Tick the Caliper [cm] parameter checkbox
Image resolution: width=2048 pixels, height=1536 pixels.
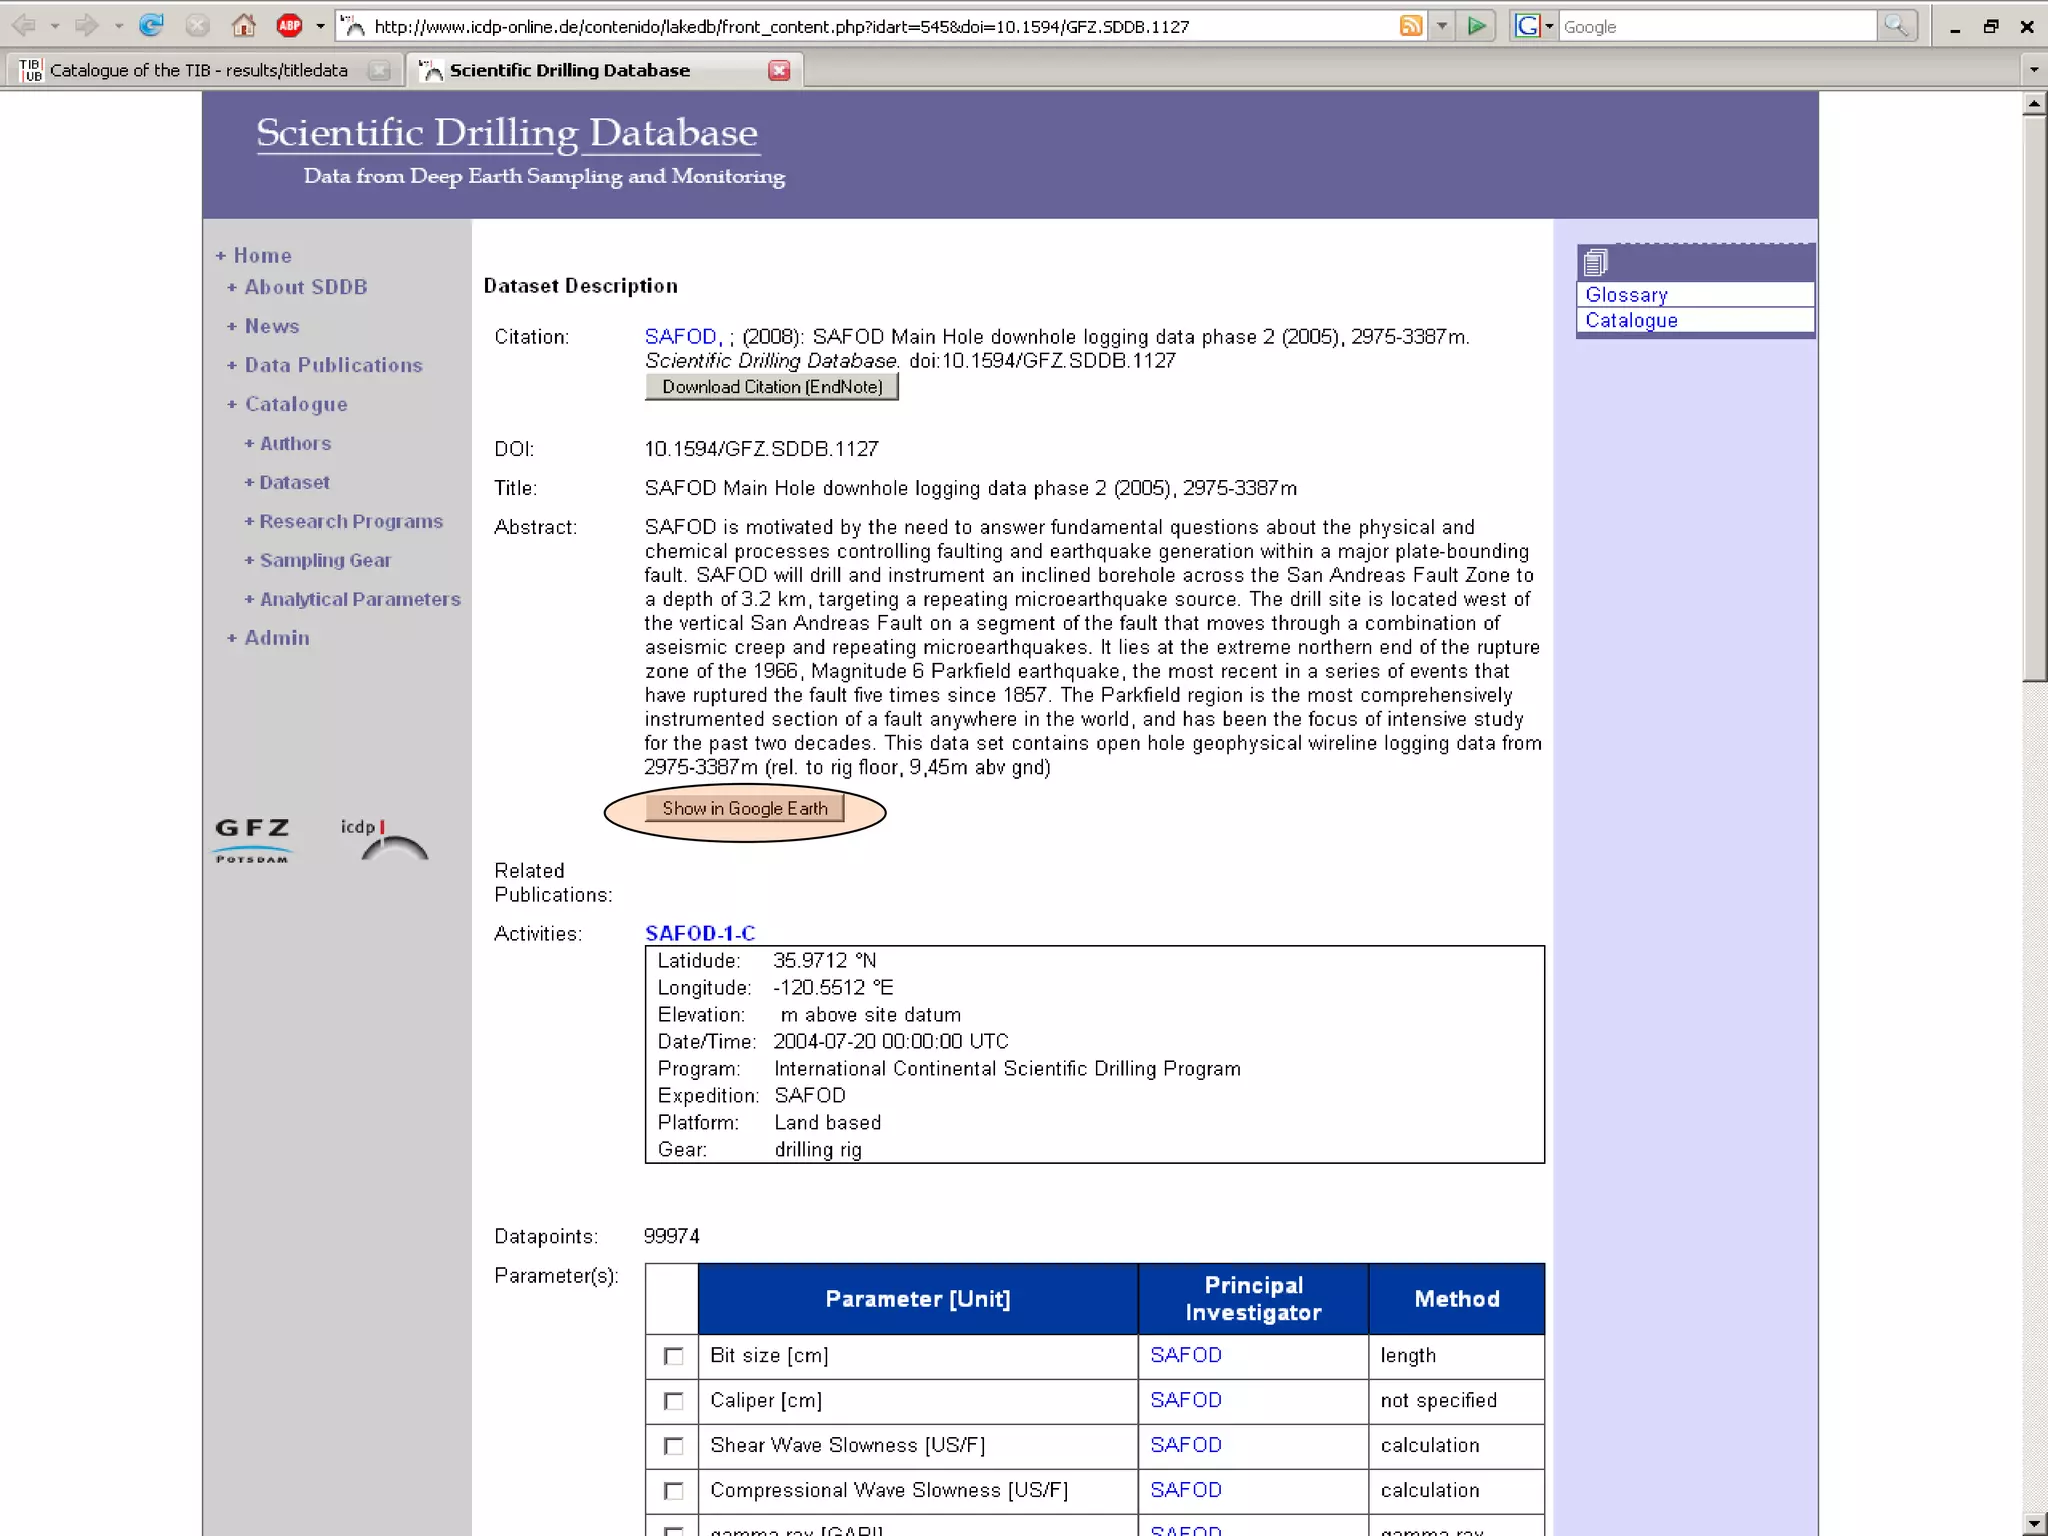tap(674, 1401)
